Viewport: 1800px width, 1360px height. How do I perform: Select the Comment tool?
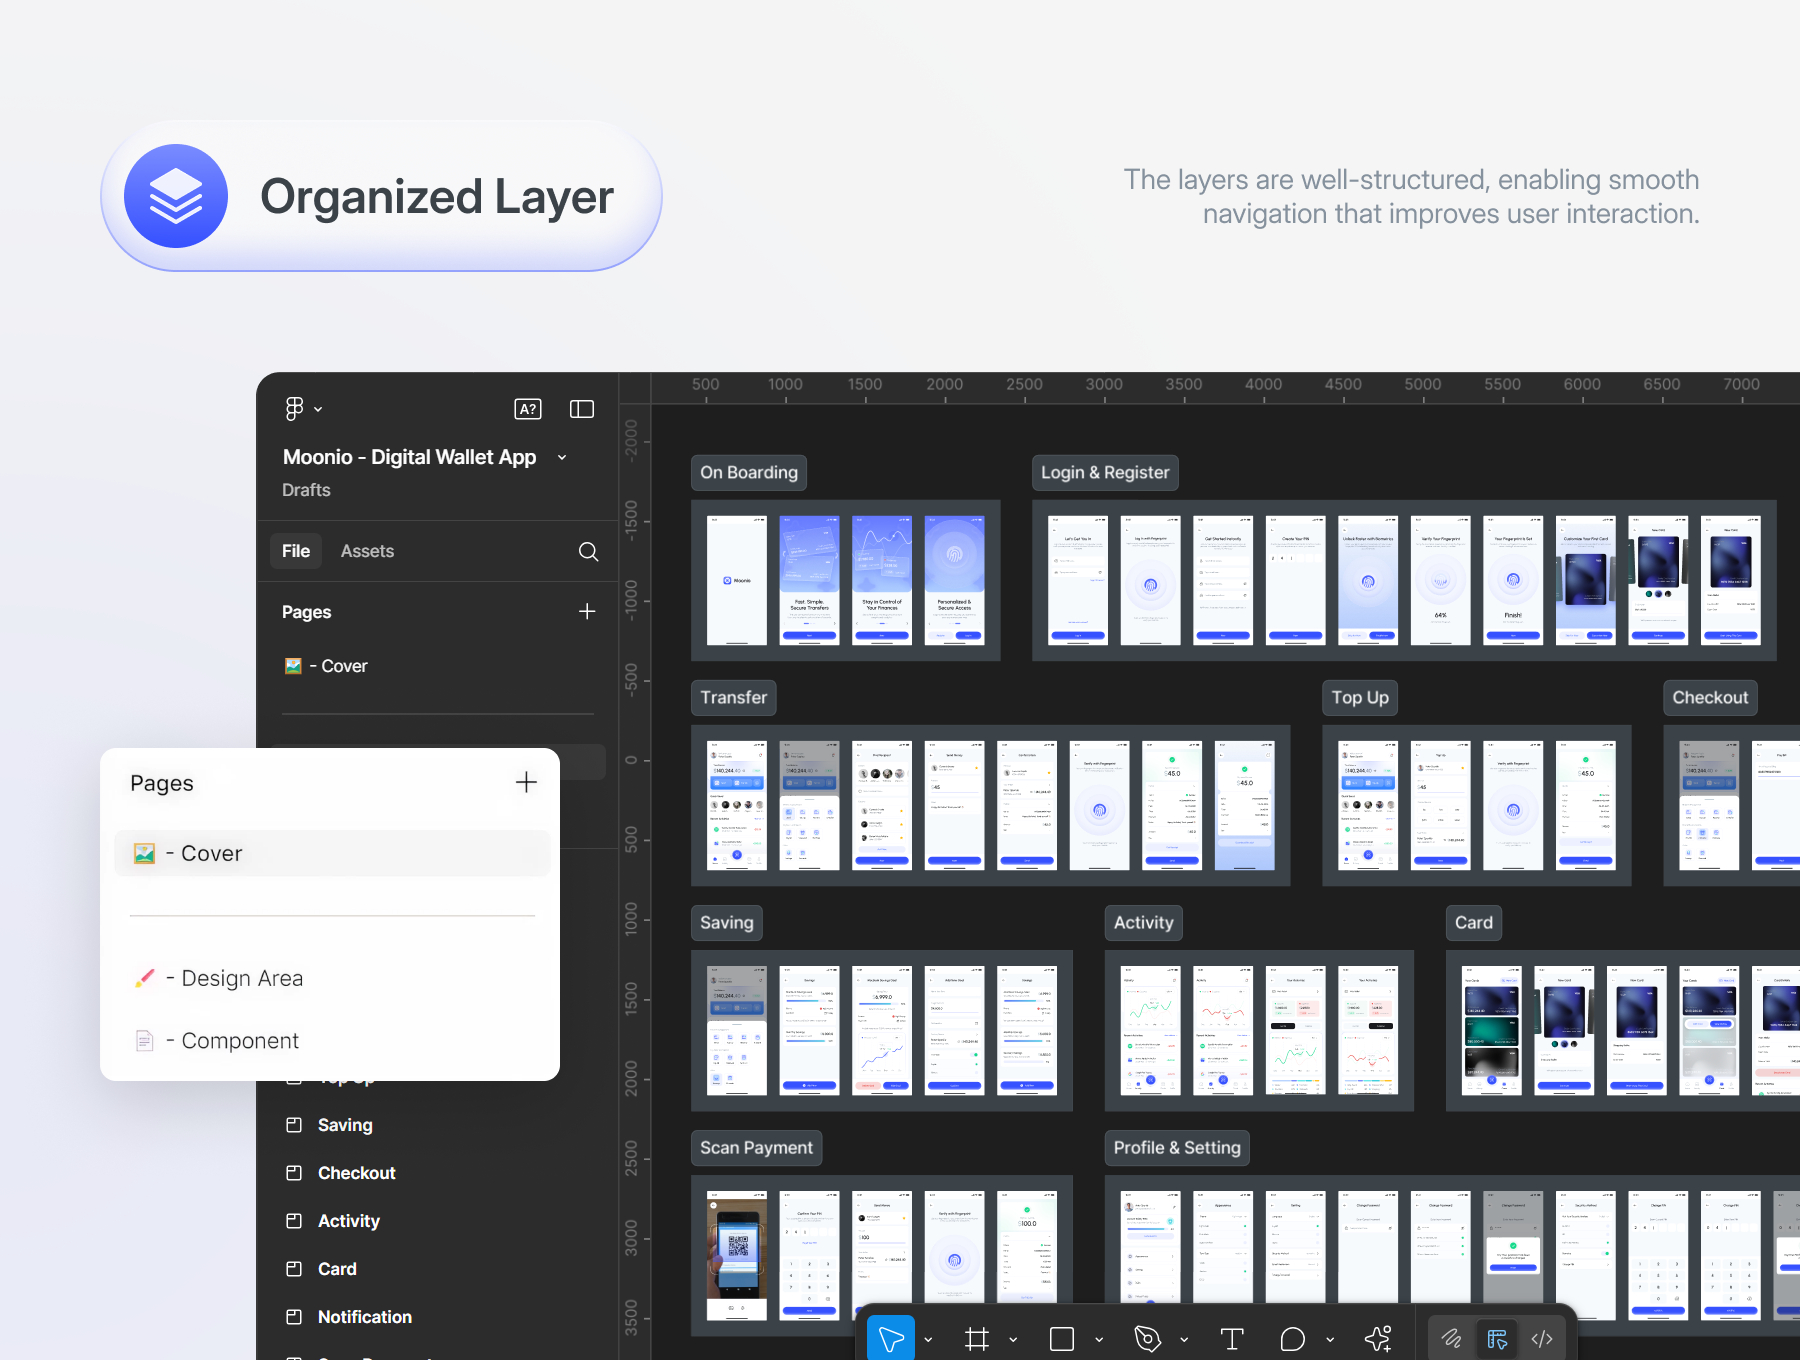pos(1293,1339)
